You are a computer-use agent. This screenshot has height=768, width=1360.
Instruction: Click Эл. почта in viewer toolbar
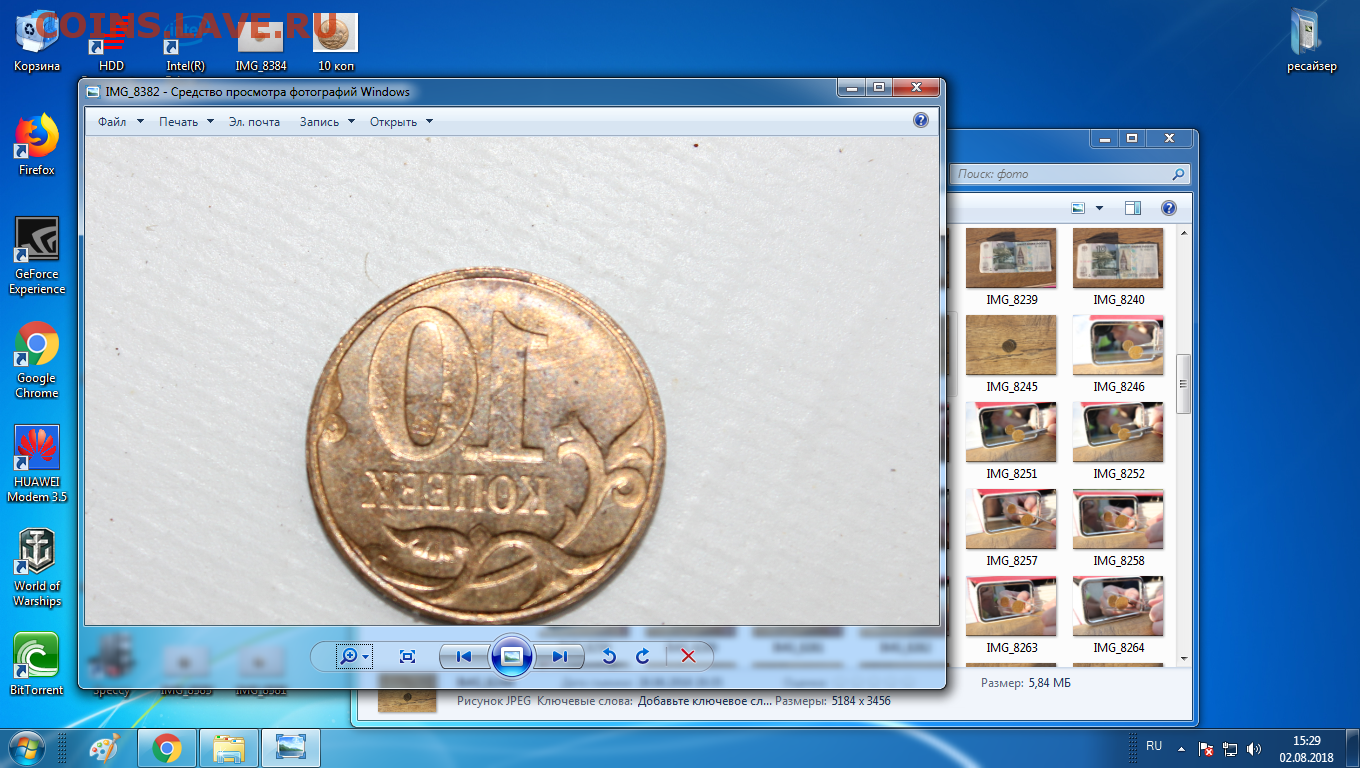[x=254, y=122]
